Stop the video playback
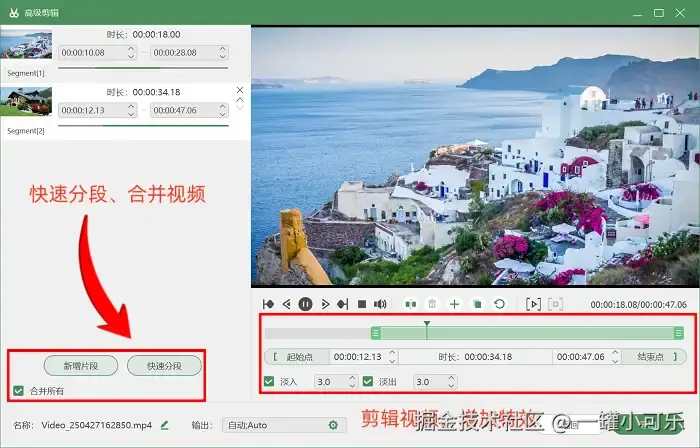 click(362, 304)
